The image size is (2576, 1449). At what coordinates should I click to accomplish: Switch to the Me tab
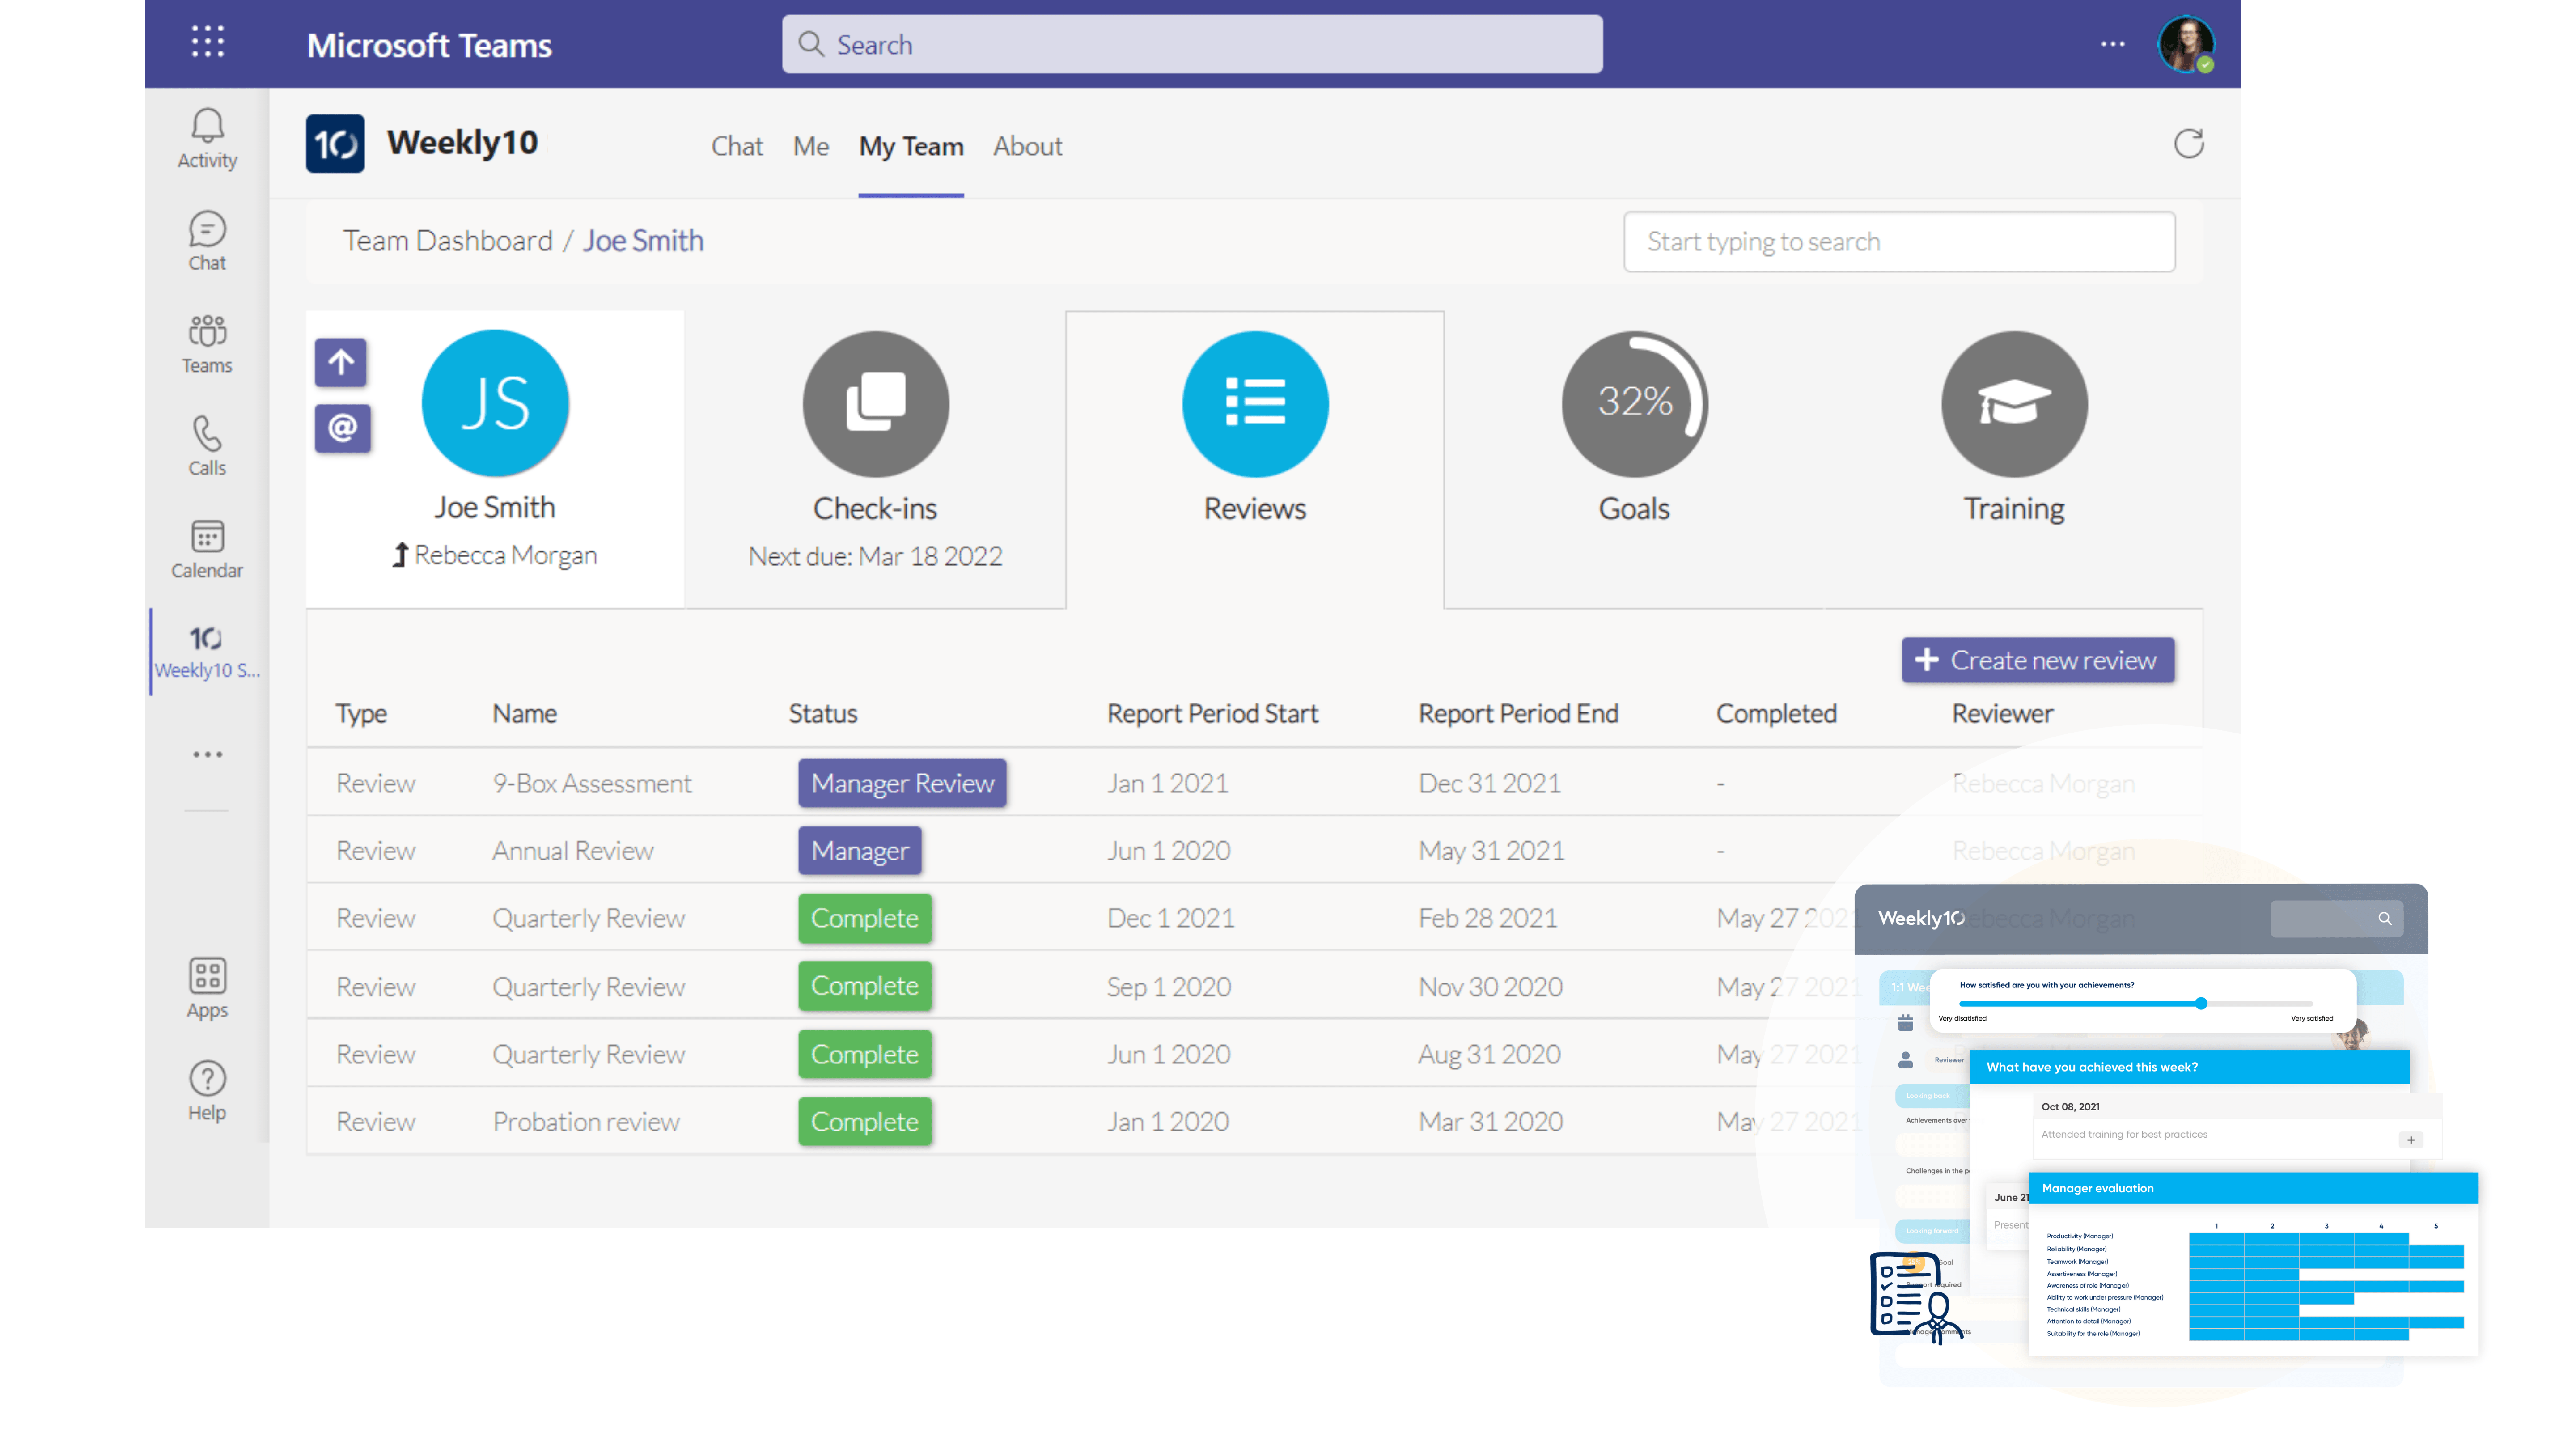[810, 146]
